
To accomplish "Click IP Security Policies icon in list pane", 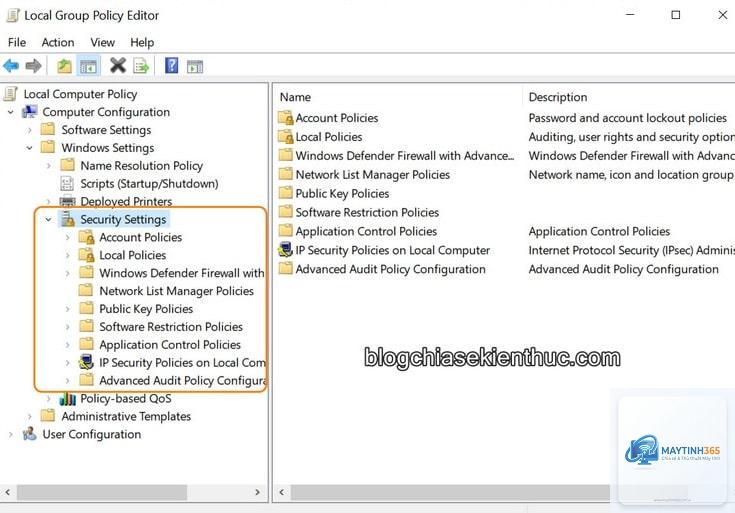I will click(x=285, y=250).
